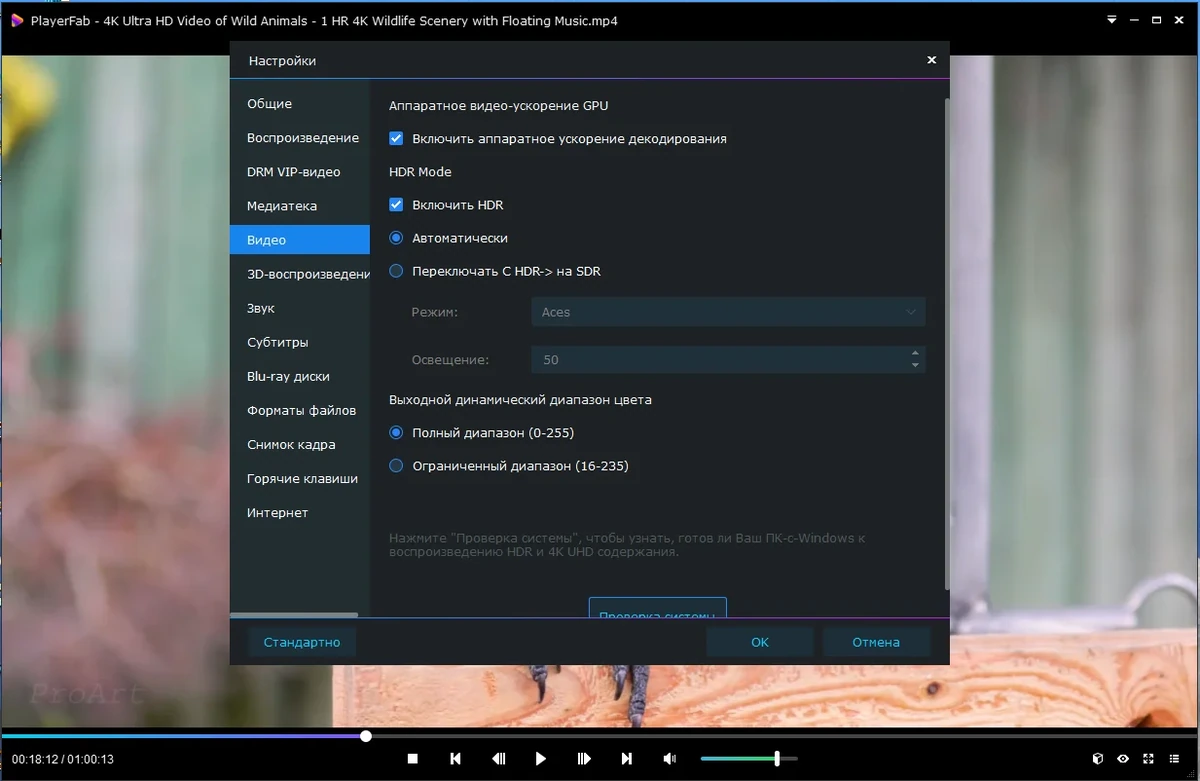1200x781 pixels.
Task: Open the DRM VIP-видео section
Action: [x=300, y=172]
